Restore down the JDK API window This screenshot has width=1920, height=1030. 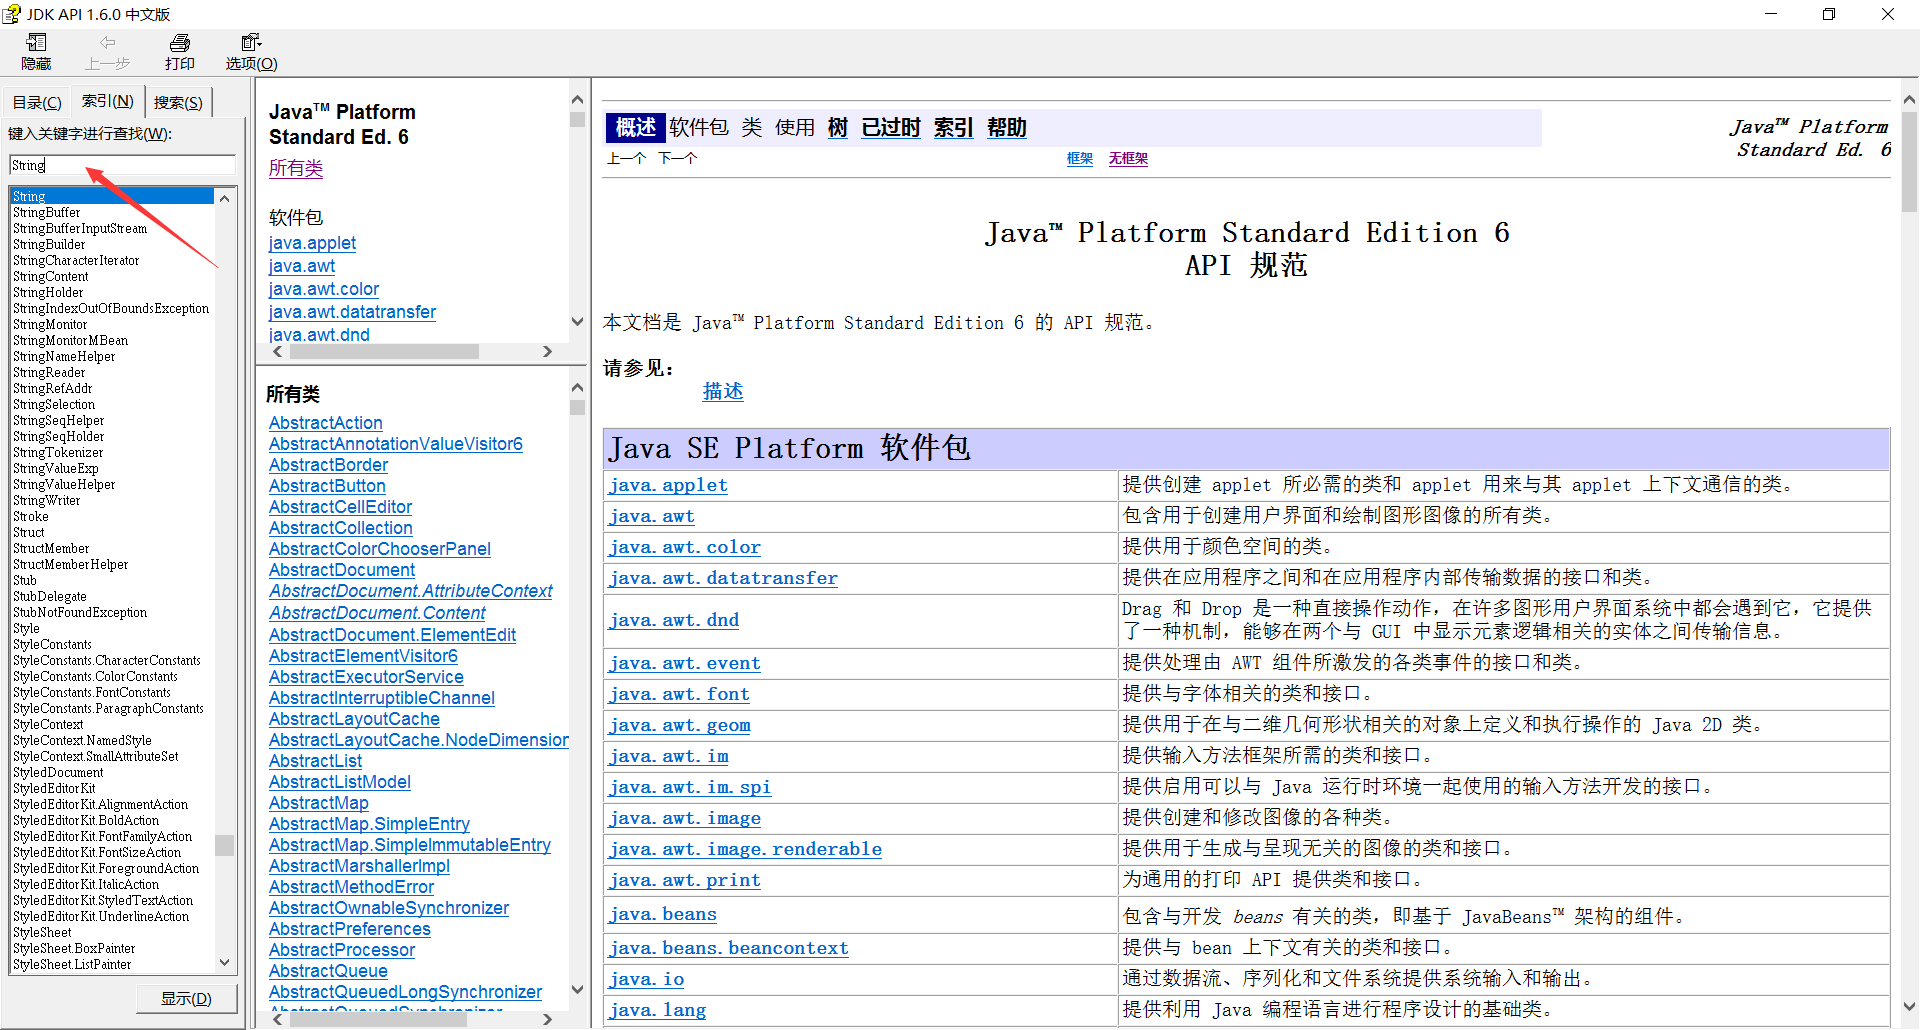1829,14
